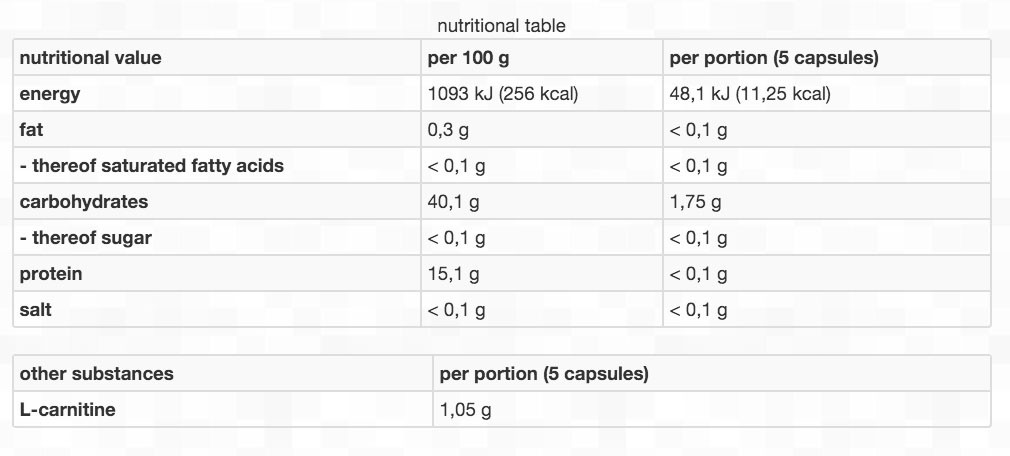This screenshot has height=456, width=1010.
Task: Select the 'nutritional value' column header
Action: pyautogui.click(x=90, y=58)
